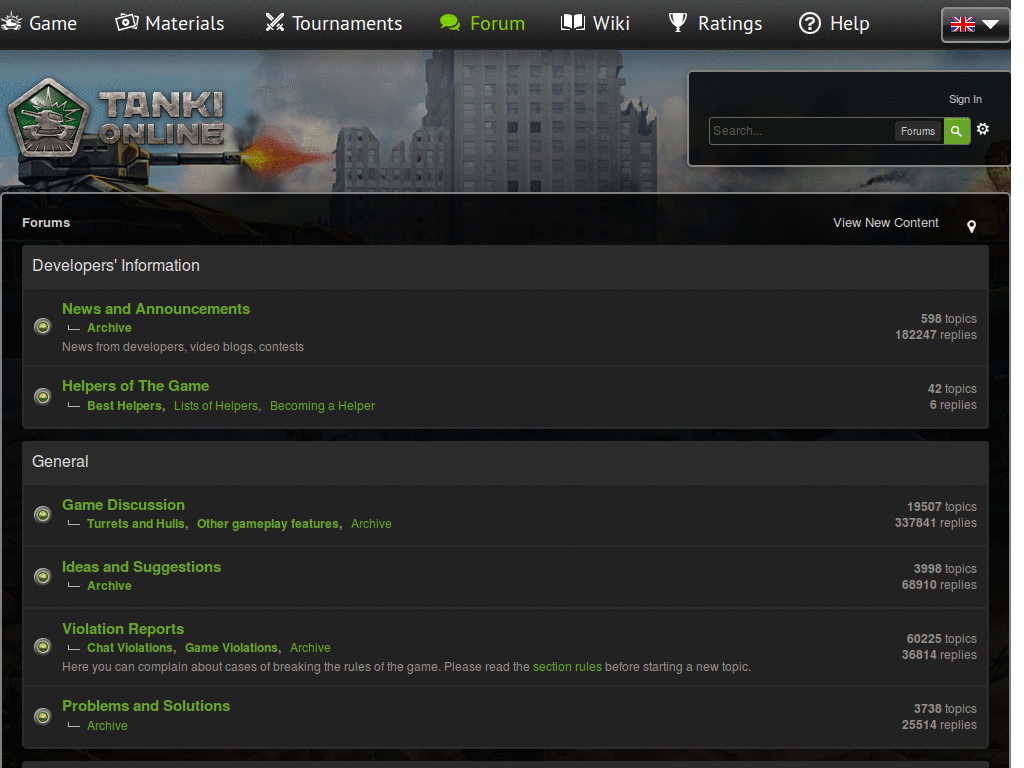This screenshot has width=1024, height=768.
Task: Click the section rules link
Action: click(x=567, y=667)
